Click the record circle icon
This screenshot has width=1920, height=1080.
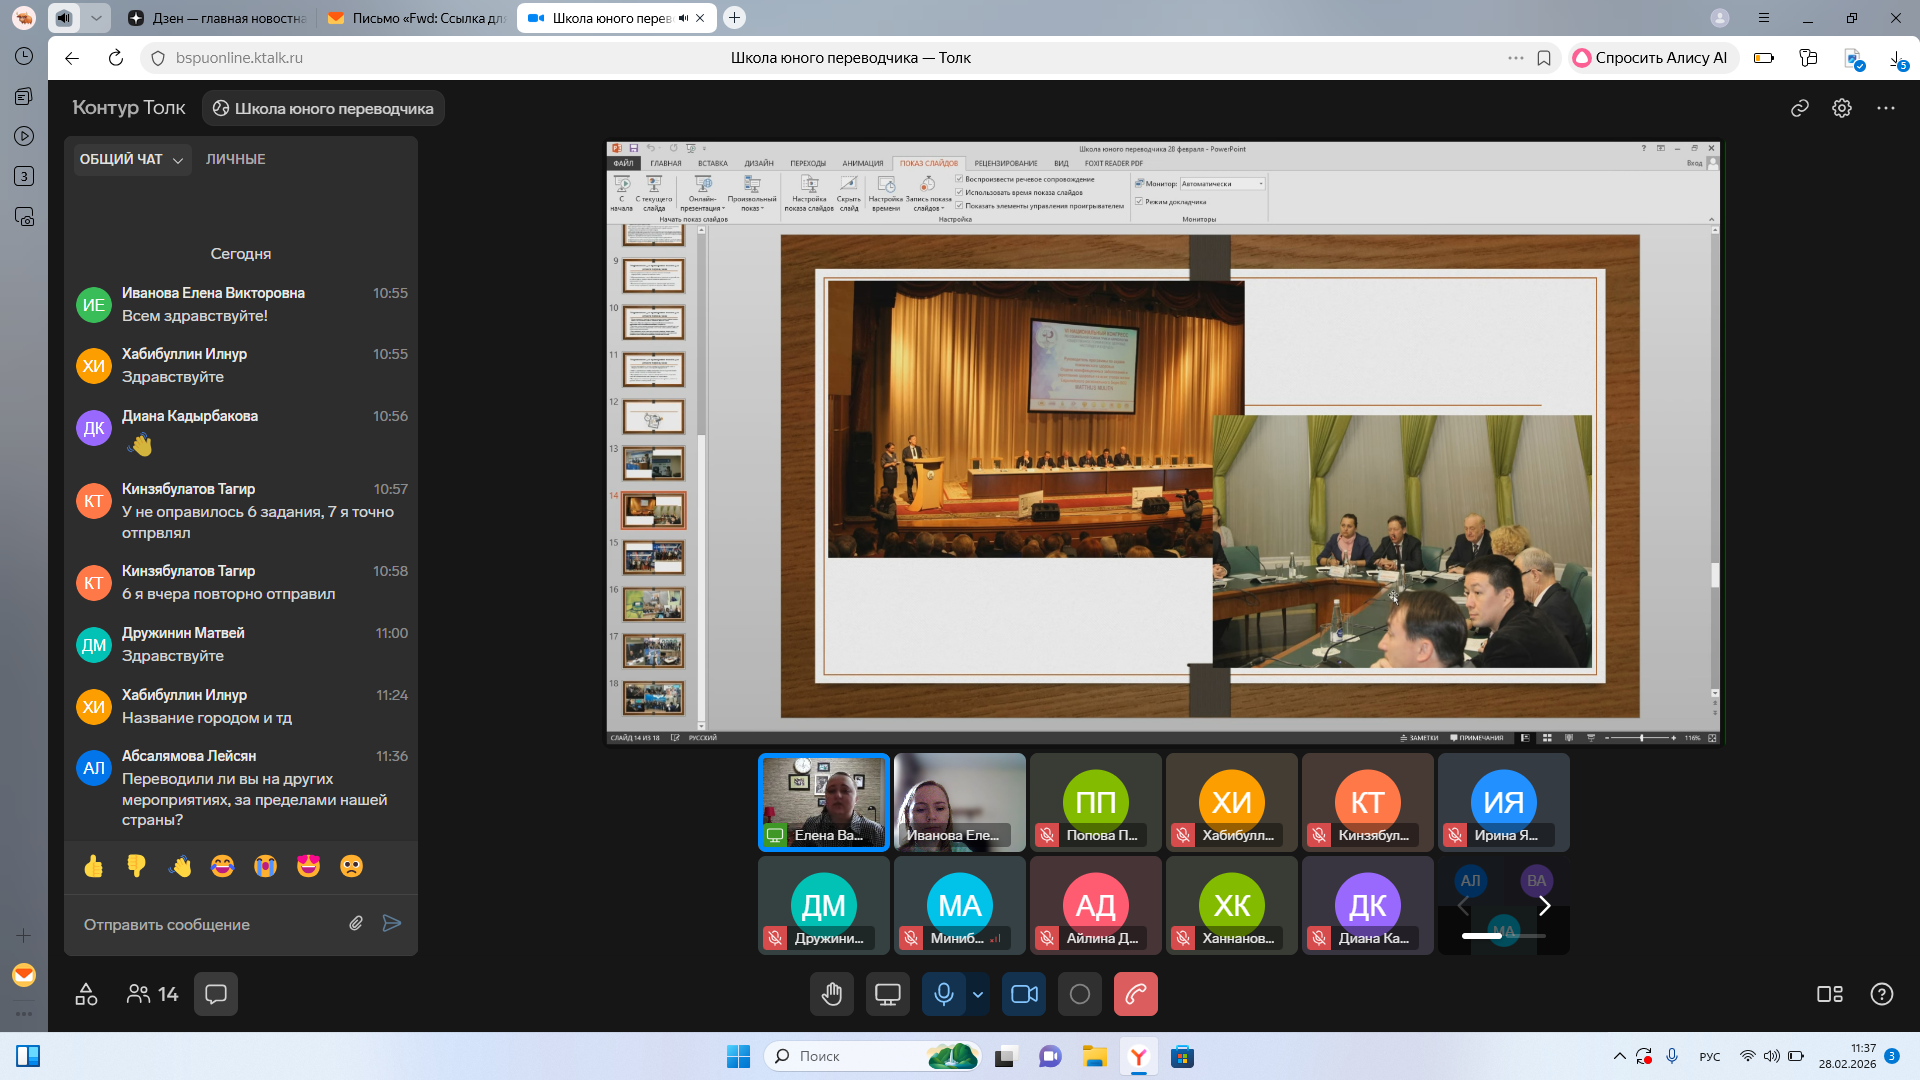[x=1080, y=994]
